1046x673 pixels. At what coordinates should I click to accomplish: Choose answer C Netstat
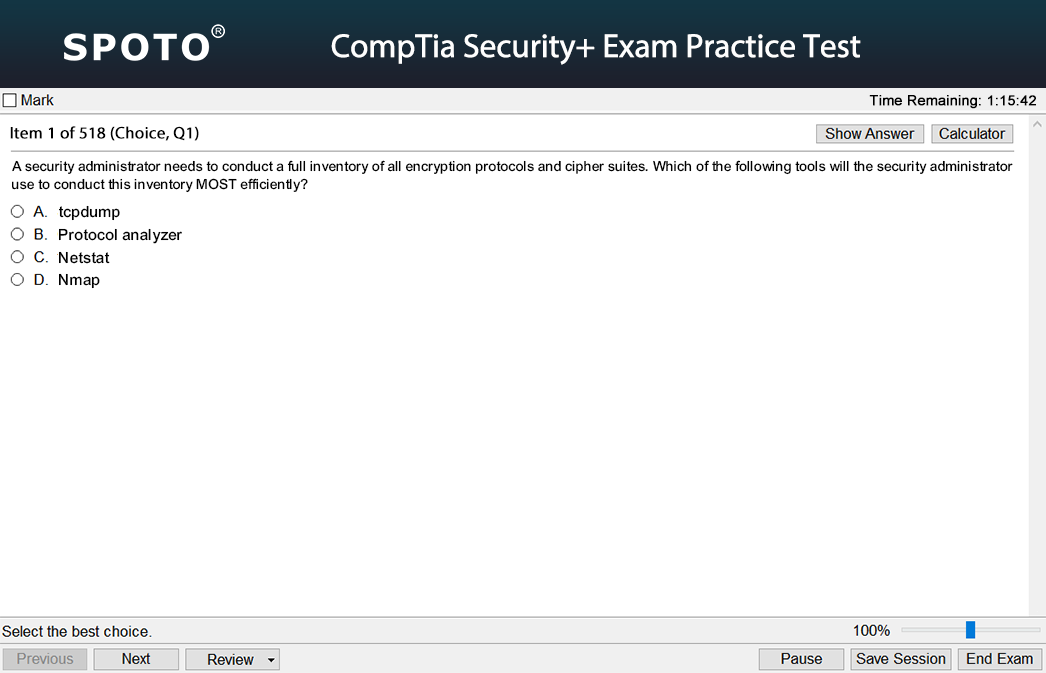[x=17, y=257]
